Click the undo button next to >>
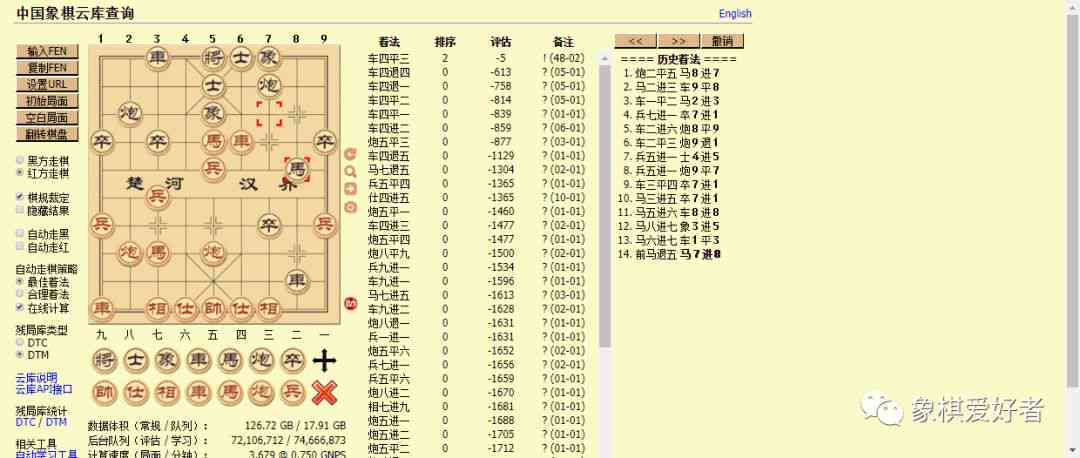 coord(723,41)
